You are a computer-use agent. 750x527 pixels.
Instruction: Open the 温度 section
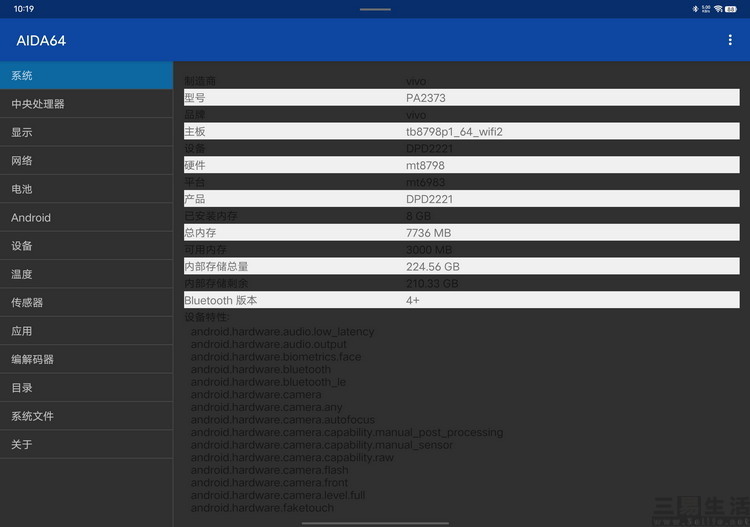point(86,274)
